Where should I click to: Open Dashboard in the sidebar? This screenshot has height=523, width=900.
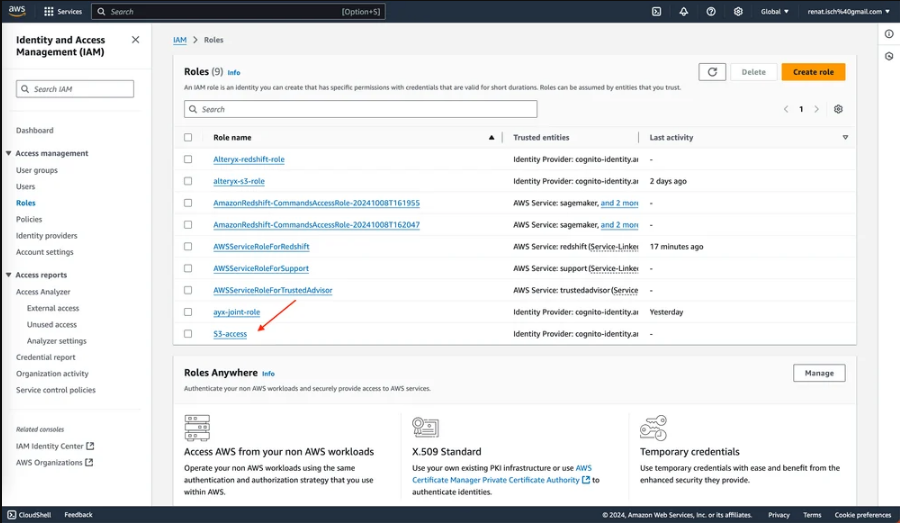[x=34, y=130]
